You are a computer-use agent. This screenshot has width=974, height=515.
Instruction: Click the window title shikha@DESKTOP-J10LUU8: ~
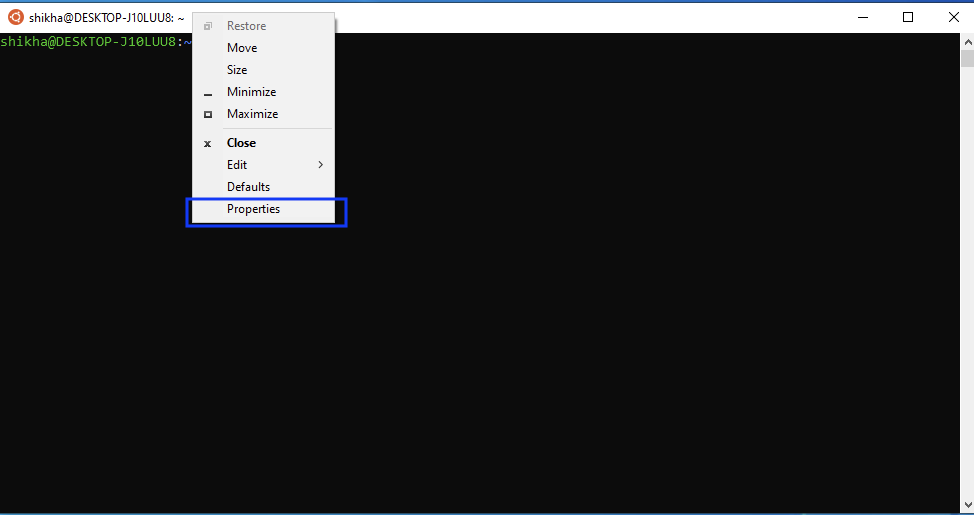(106, 18)
